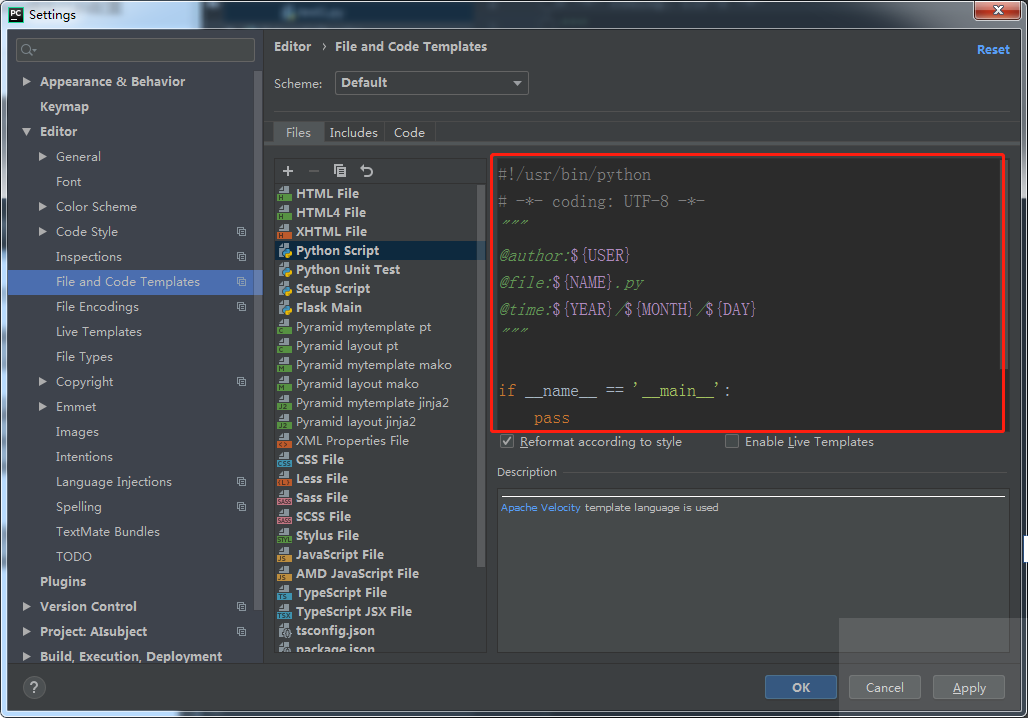Open the Keymap settings page
Screen dimensions: 1028x718
64,106
